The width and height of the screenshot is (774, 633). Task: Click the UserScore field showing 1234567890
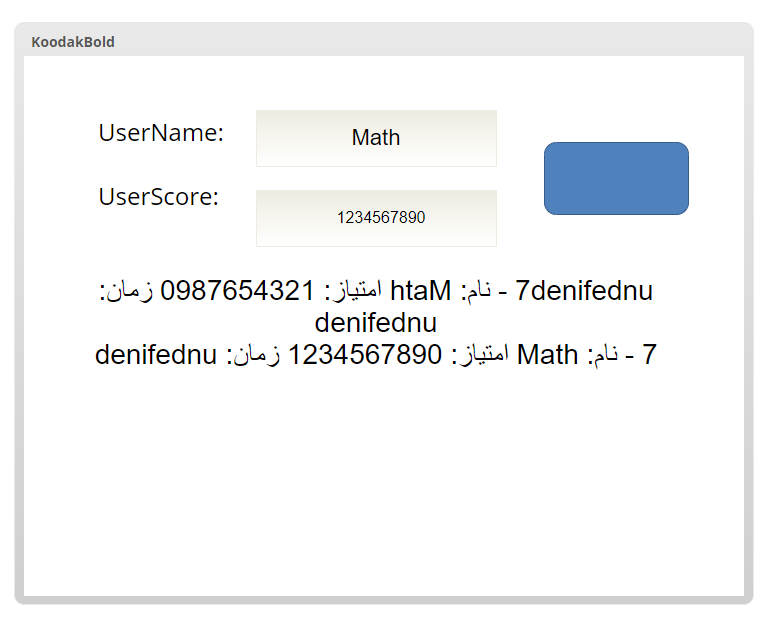tap(376, 218)
